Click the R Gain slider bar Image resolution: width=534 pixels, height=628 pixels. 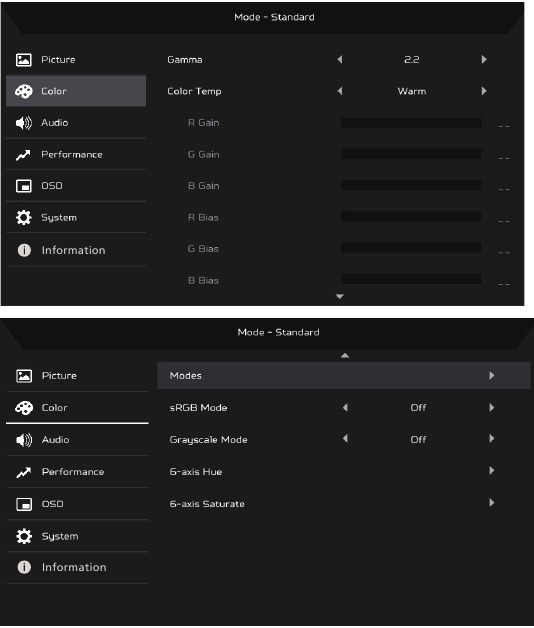[411, 123]
